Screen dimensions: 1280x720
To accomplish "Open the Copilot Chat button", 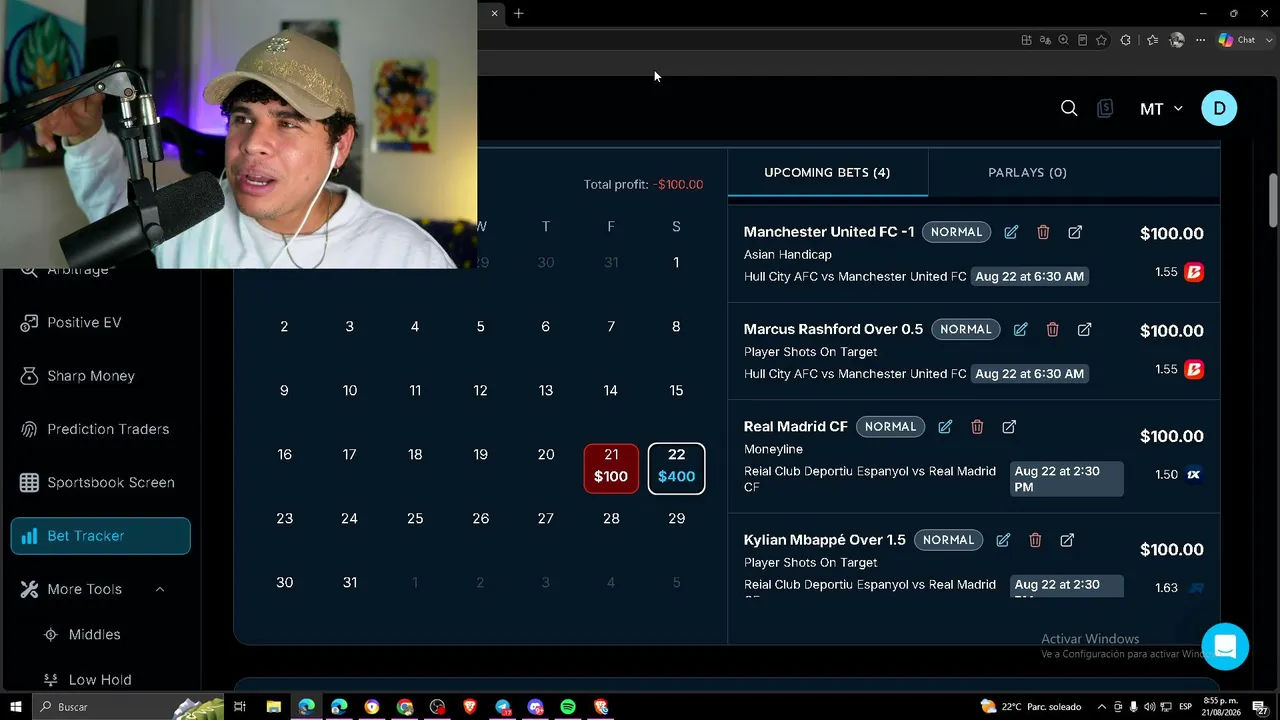I will (x=1237, y=40).
